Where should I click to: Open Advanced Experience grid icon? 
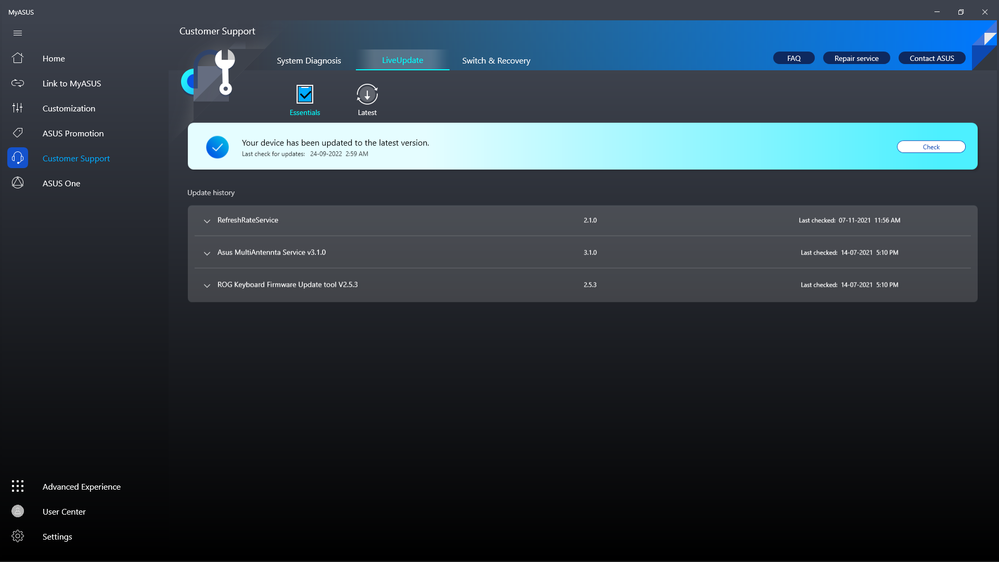17,486
